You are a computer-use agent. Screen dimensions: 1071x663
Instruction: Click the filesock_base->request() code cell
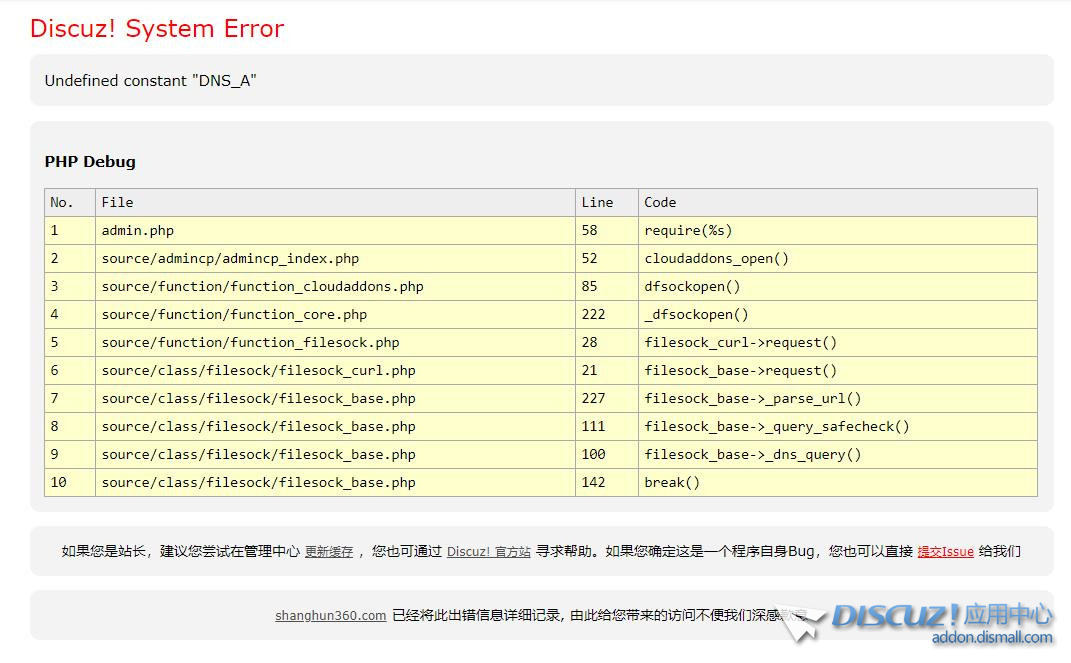pyautogui.click(x=837, y=371)
